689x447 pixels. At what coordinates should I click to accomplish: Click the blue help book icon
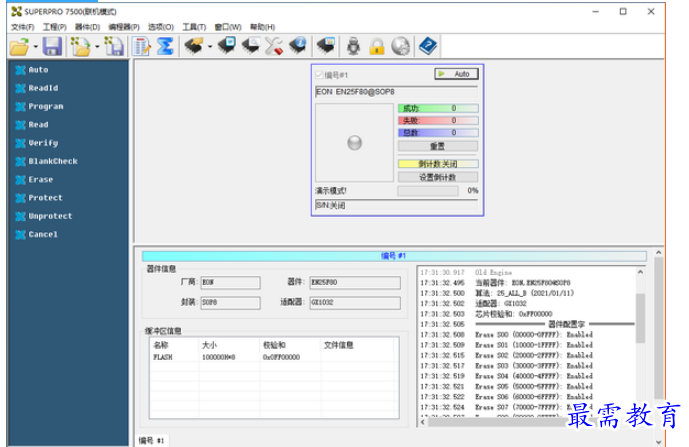tap(428, 46)
